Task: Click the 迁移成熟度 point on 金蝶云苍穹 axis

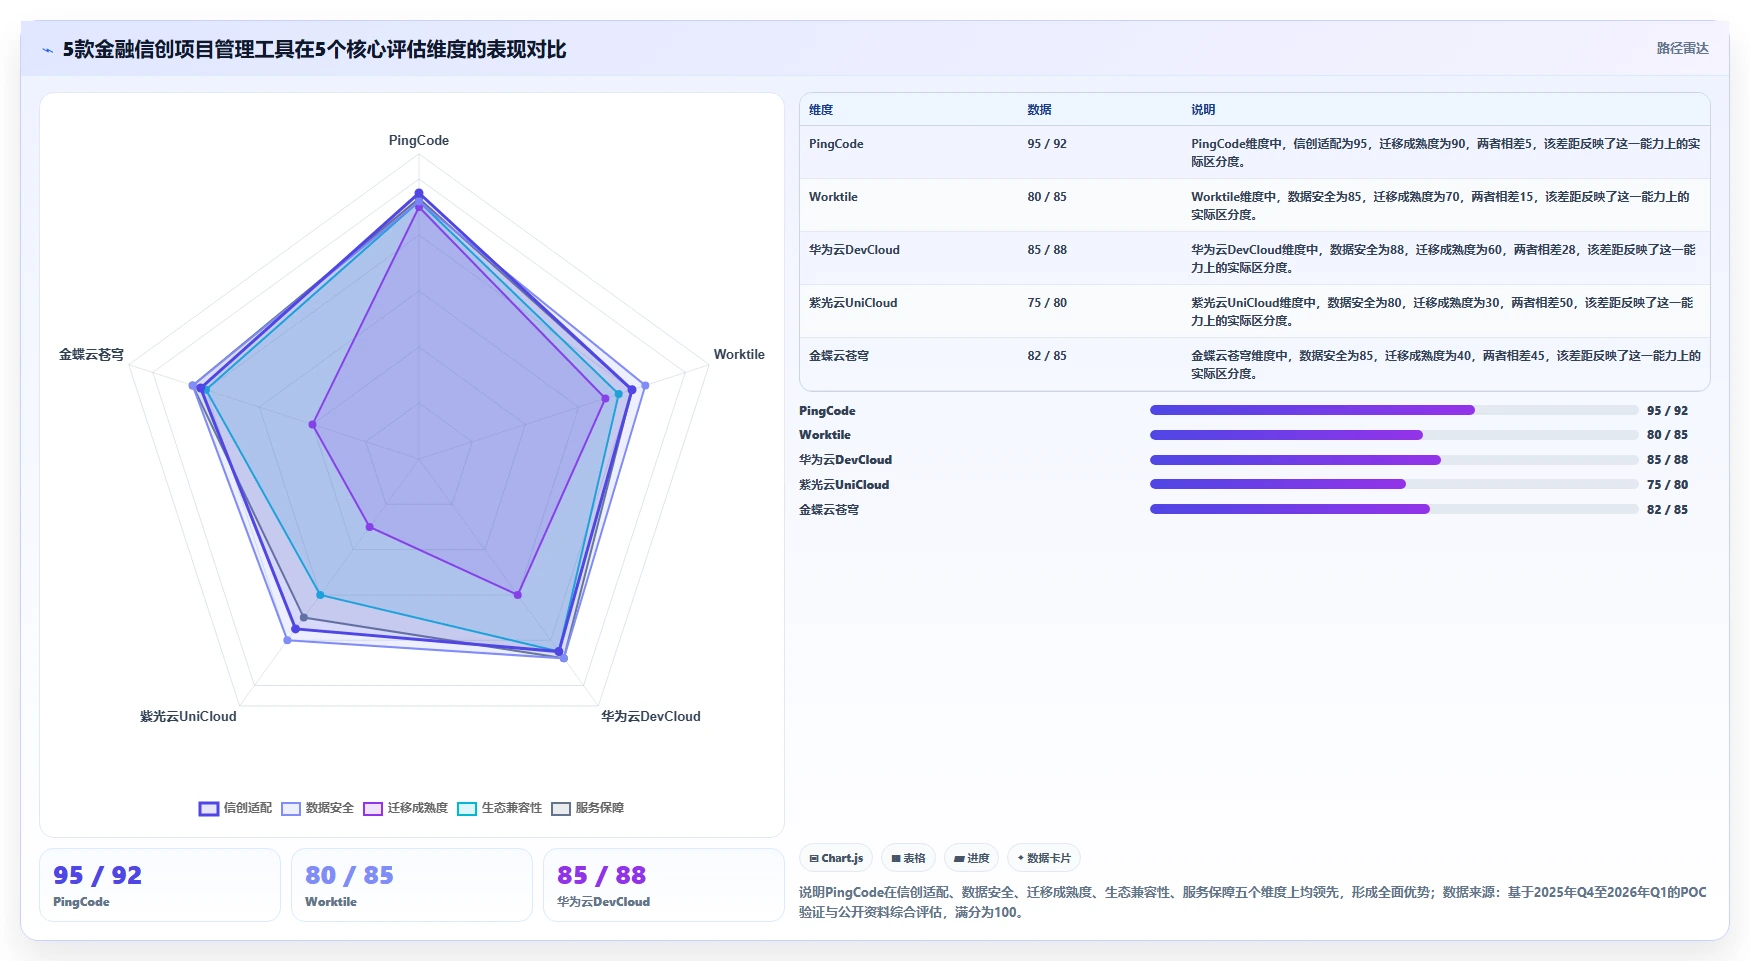Action: coord(313,425)
